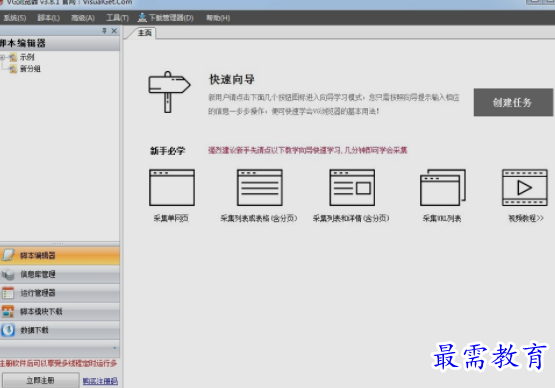The height and width of the screenshot is (388, 555).
Task: Follow the 购买注册码 link
Action: (100, 381)
